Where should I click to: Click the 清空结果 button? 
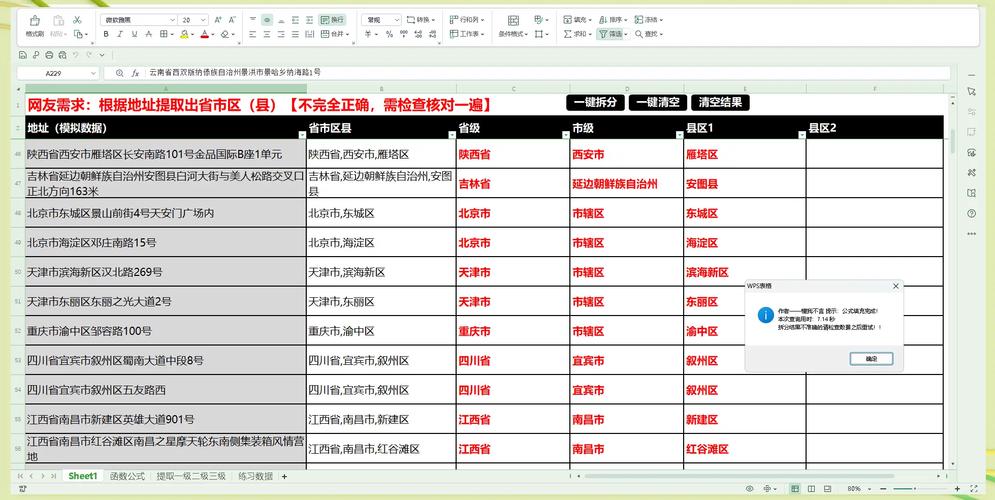coord(720,102)
